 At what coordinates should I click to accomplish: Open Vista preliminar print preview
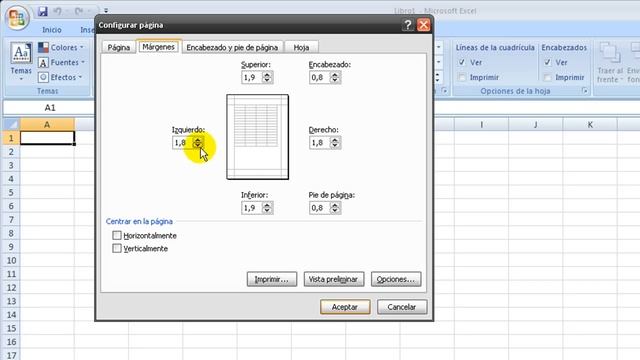pos(334,279)
